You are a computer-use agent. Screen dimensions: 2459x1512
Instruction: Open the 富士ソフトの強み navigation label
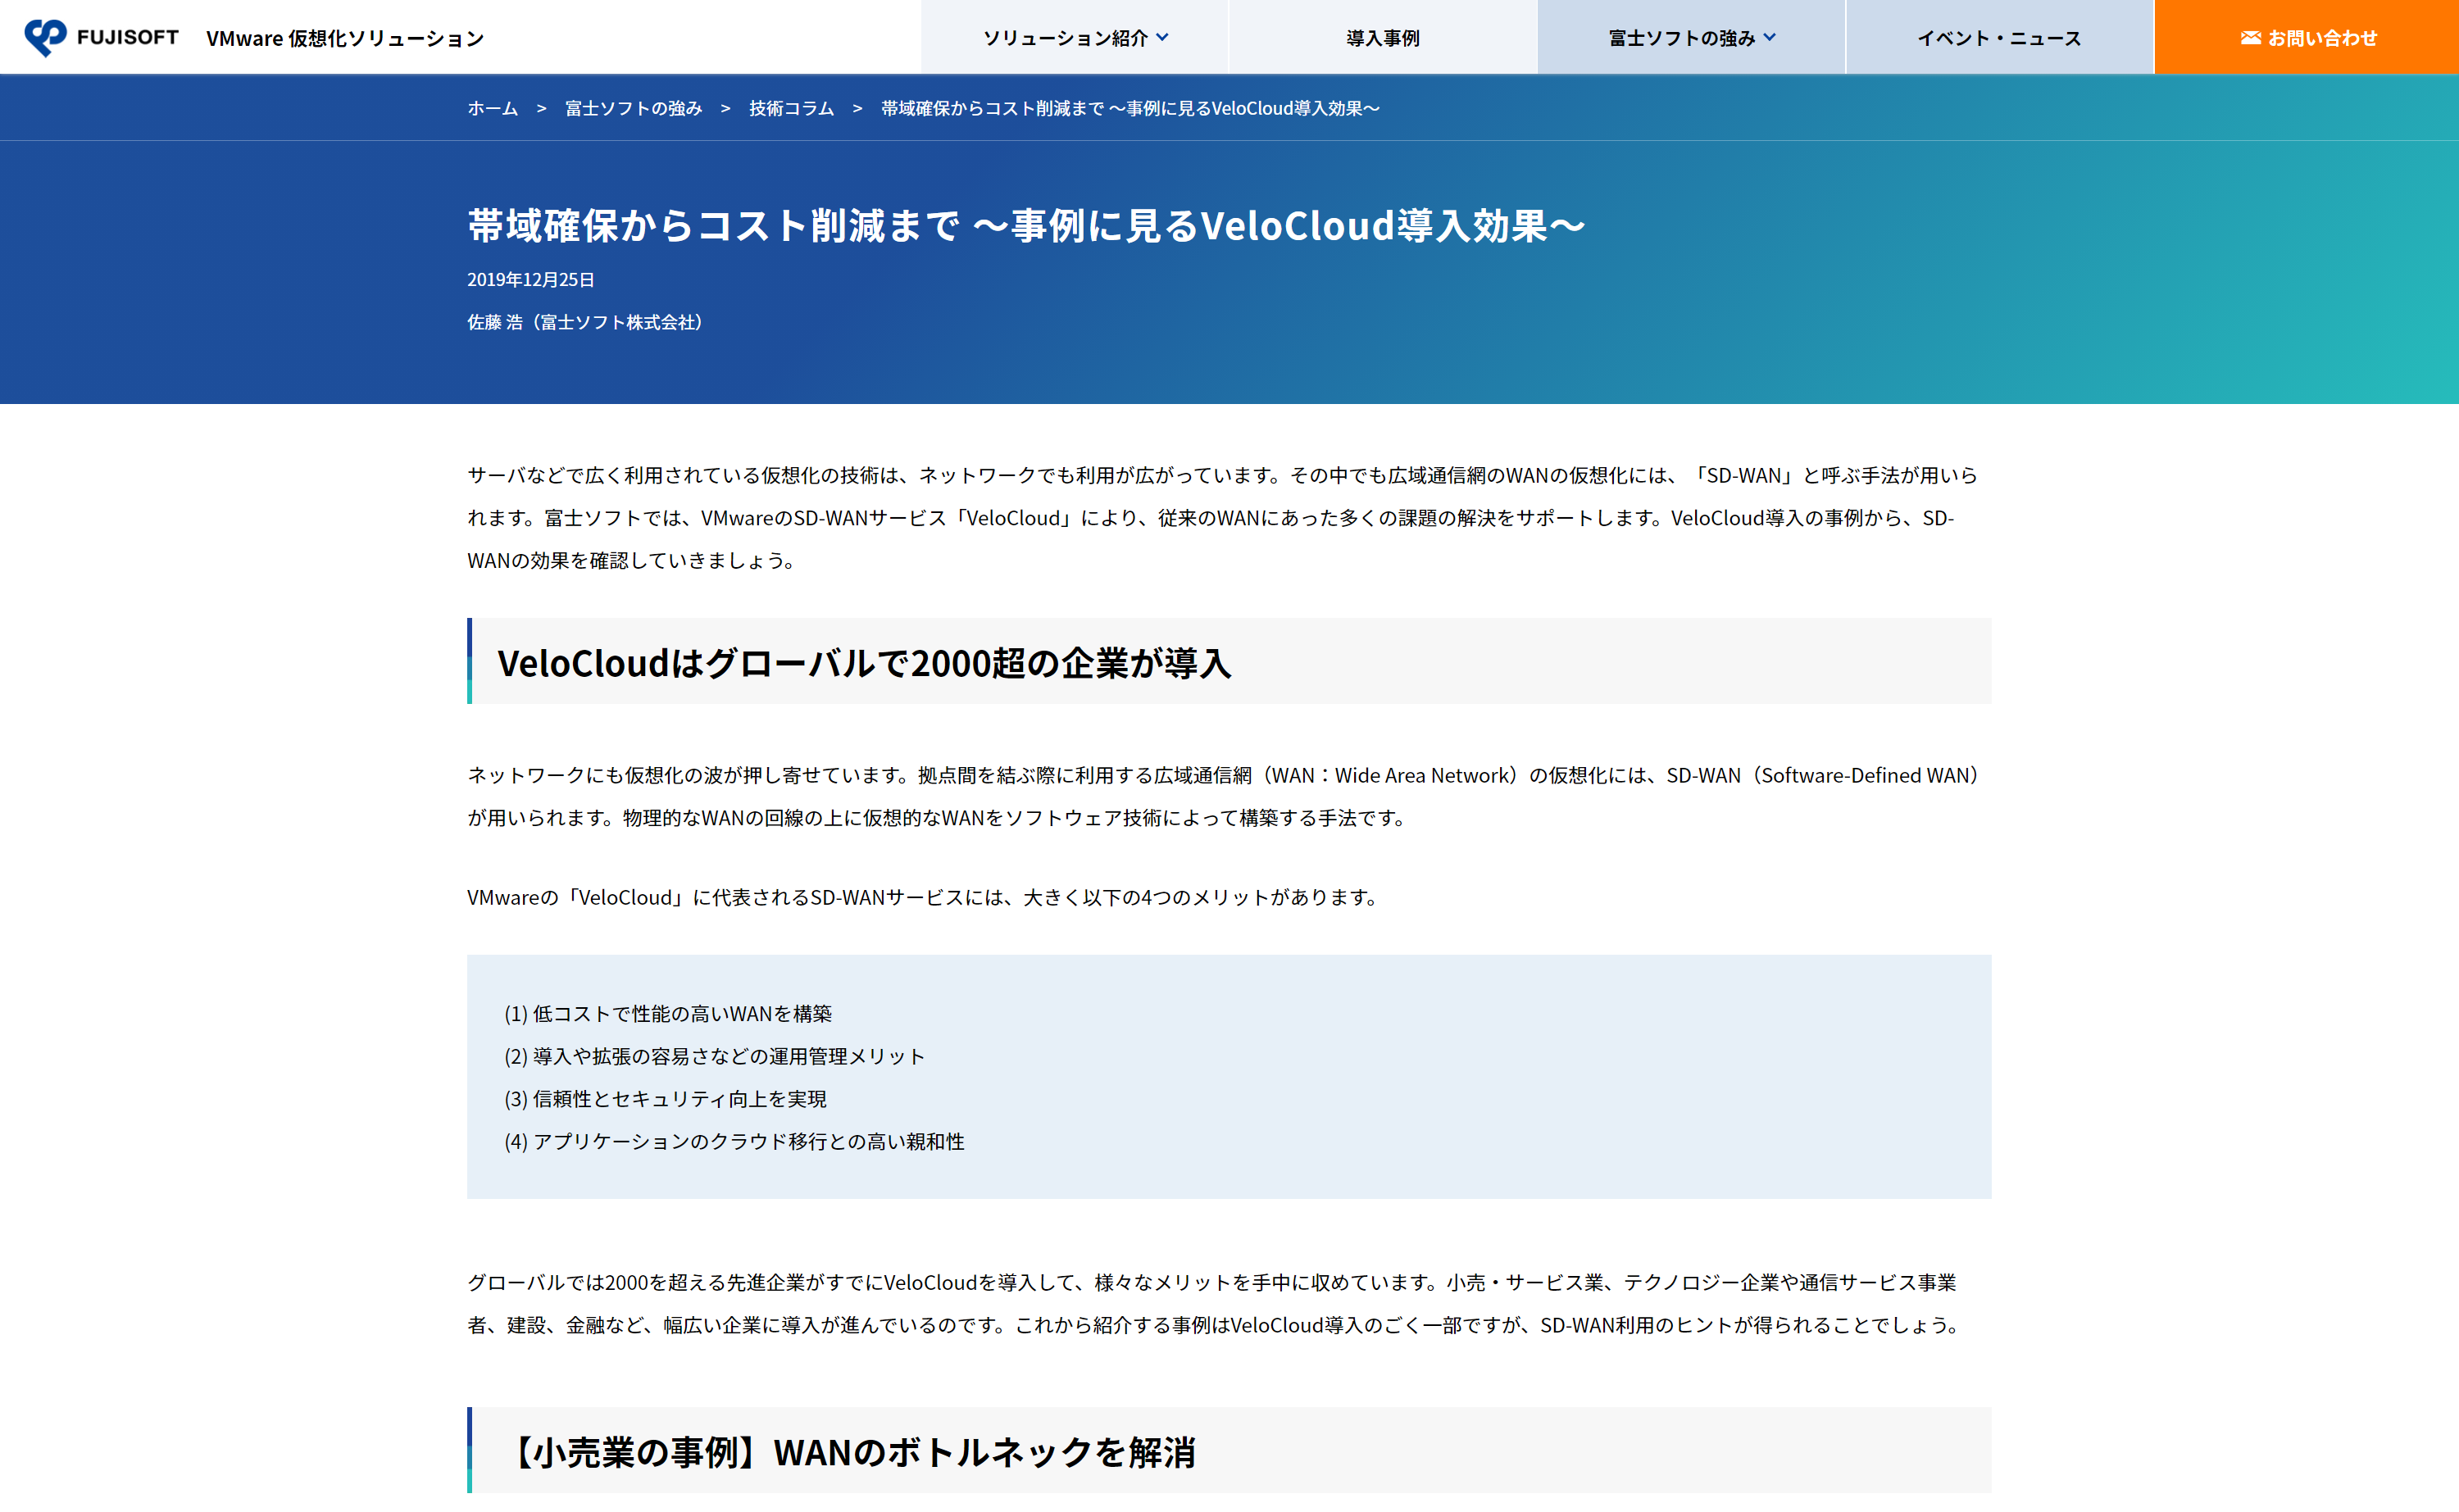coord(1681,38)
